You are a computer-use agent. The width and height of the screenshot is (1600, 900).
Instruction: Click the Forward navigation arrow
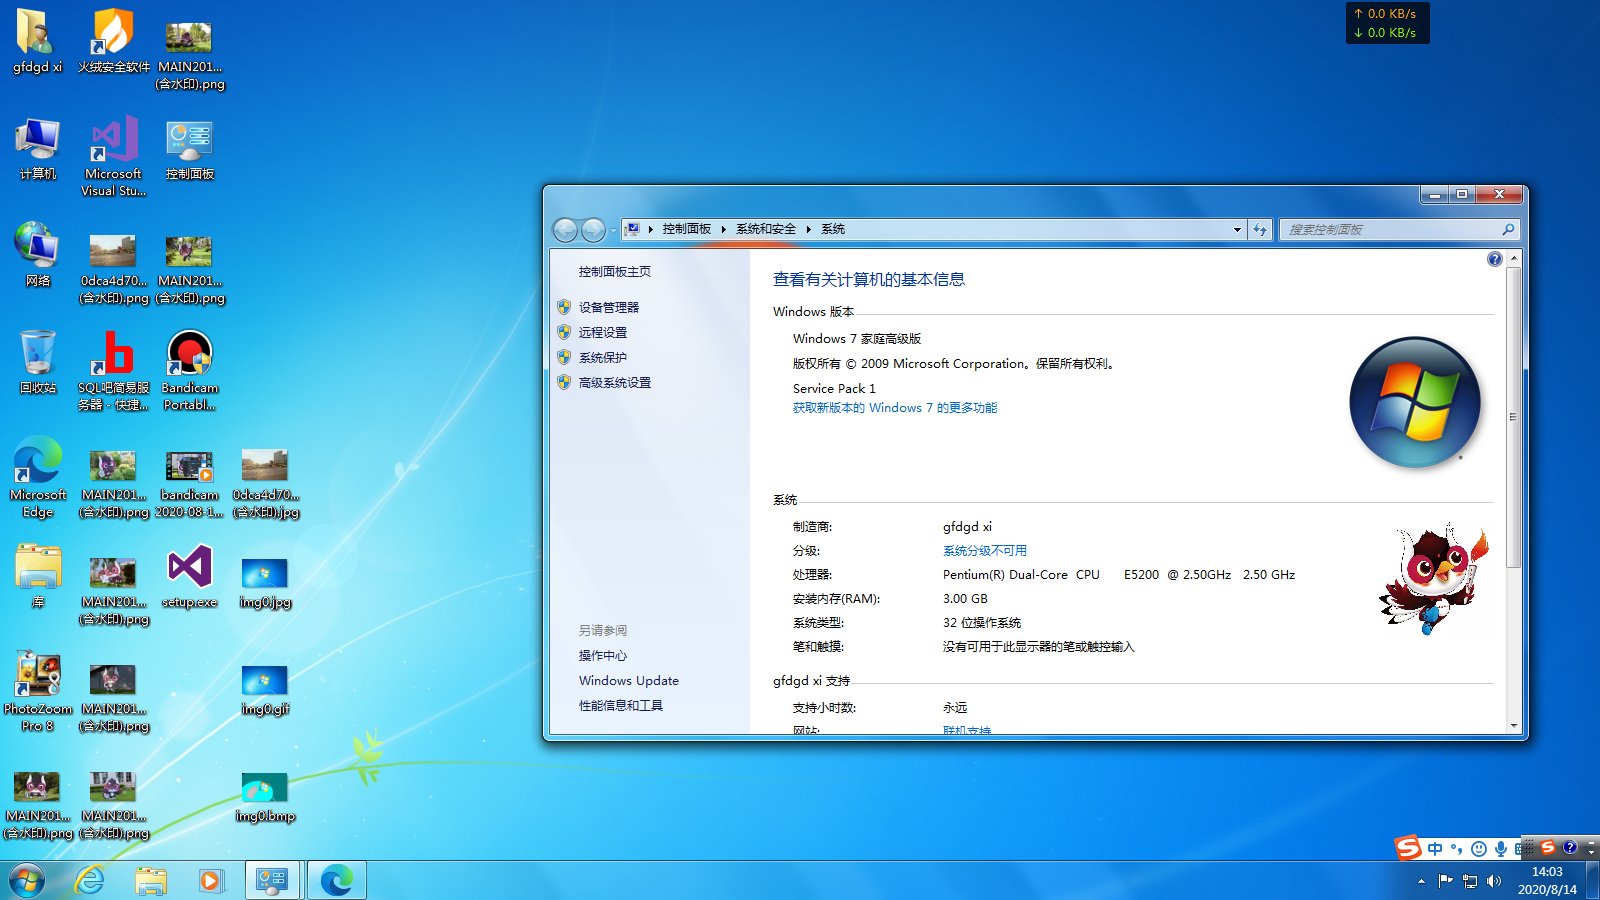click(x=593, y=230)
